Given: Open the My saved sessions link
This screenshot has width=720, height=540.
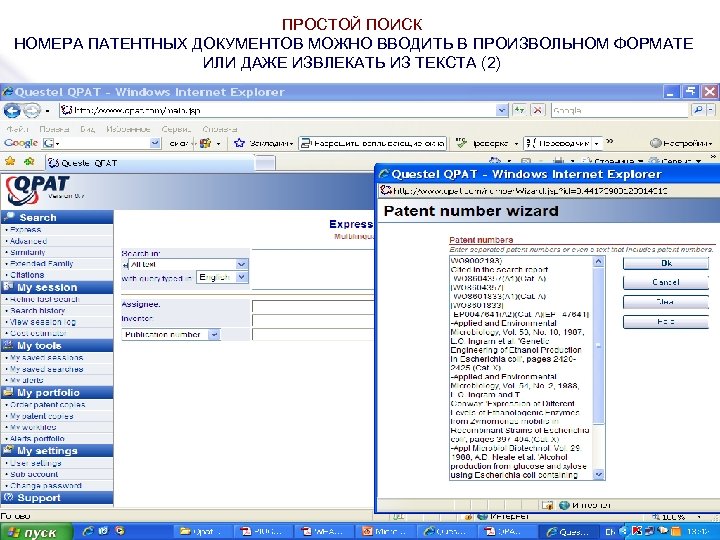Looking at the screenshot, I should coord(46,358).
